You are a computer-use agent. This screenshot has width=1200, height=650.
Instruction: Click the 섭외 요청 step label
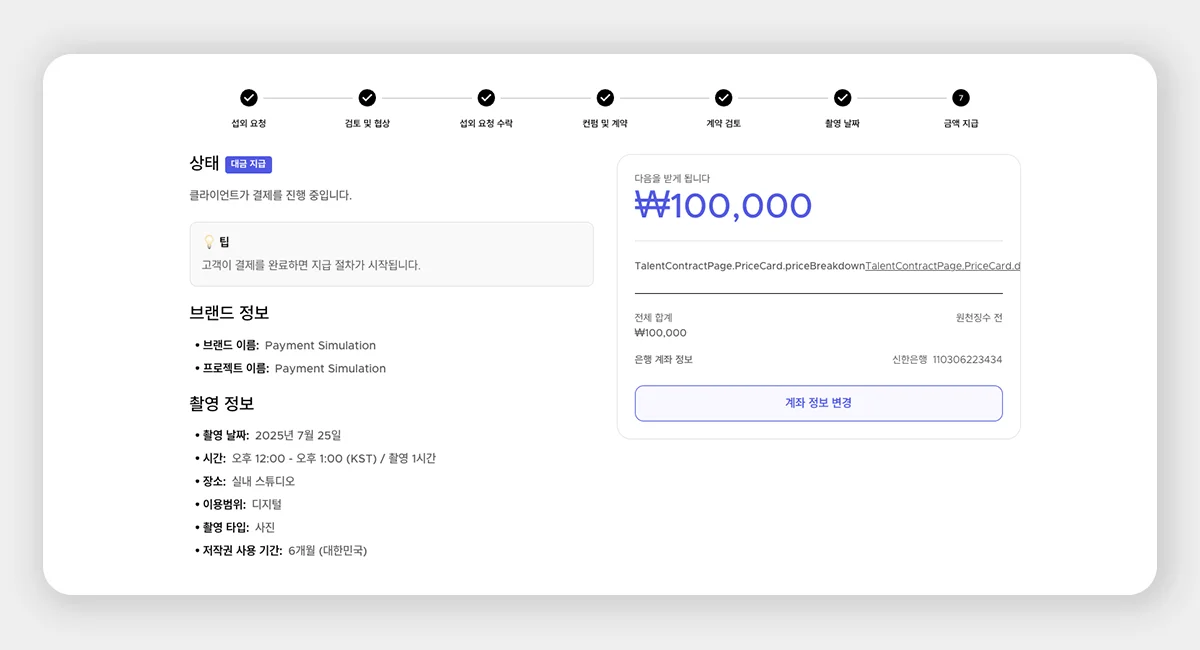[x=249, y=124]
